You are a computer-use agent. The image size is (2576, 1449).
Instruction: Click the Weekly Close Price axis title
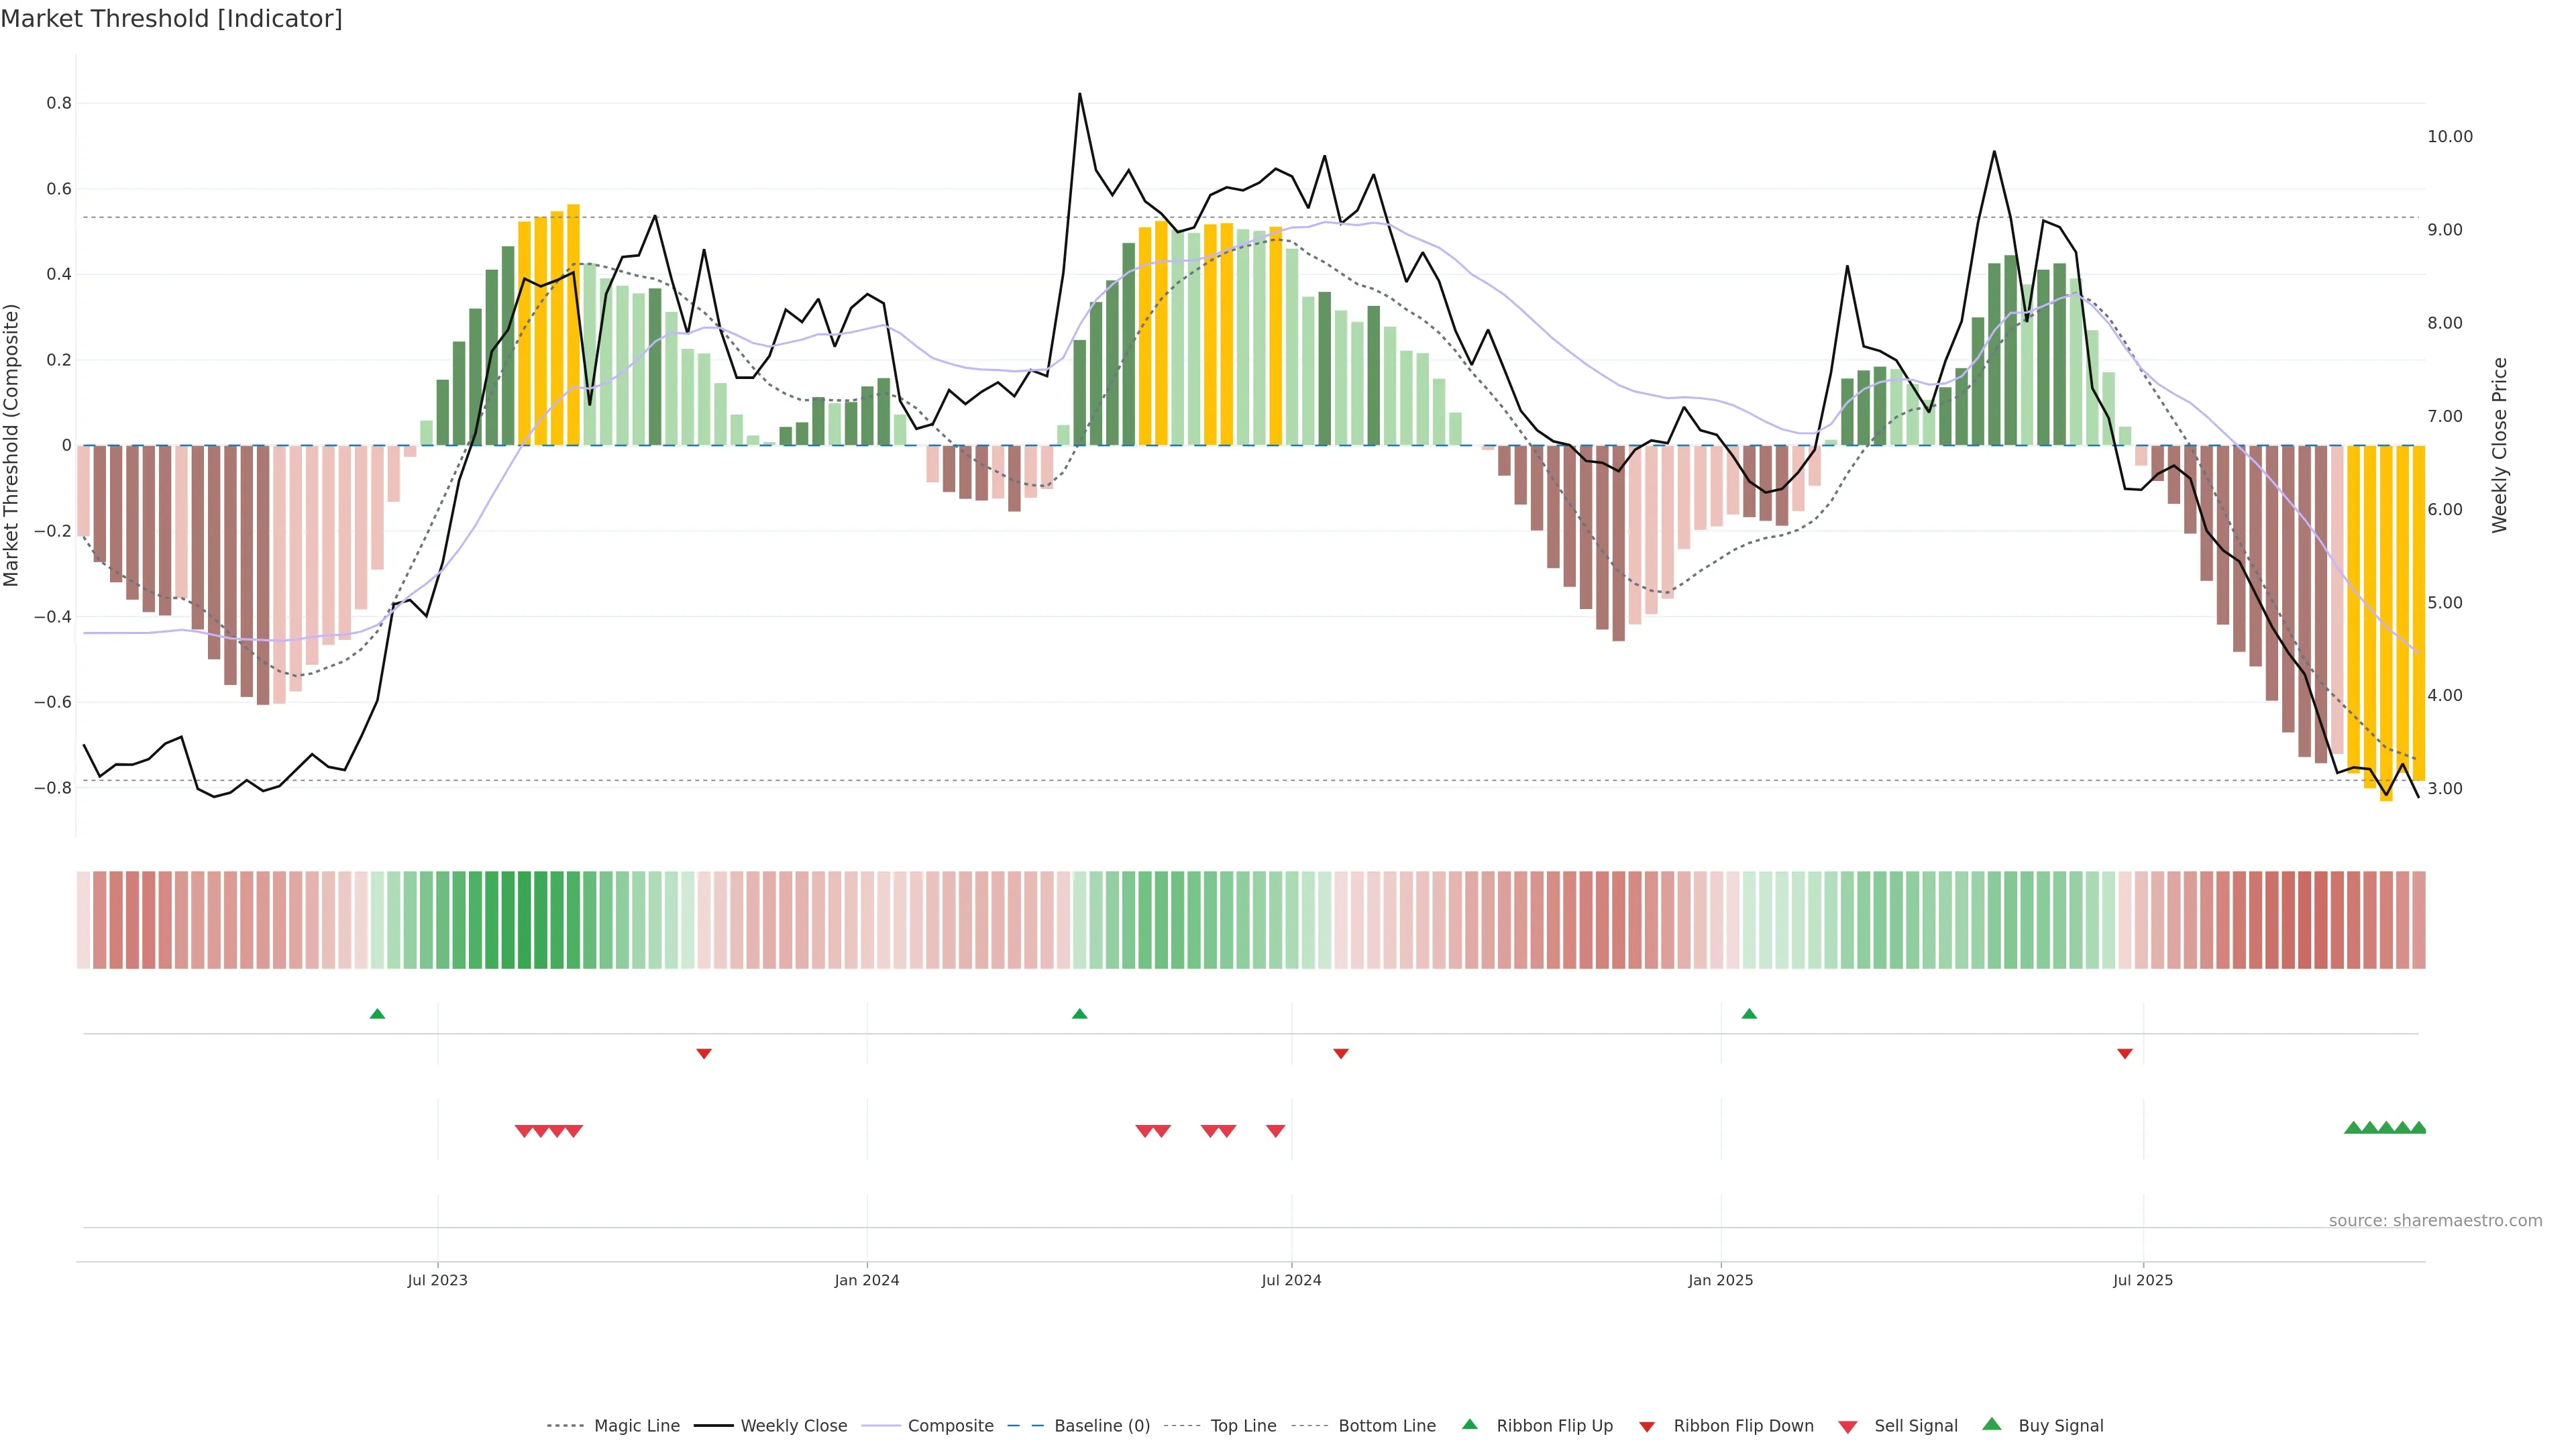pyautogui.click(x=2500, y=445)
